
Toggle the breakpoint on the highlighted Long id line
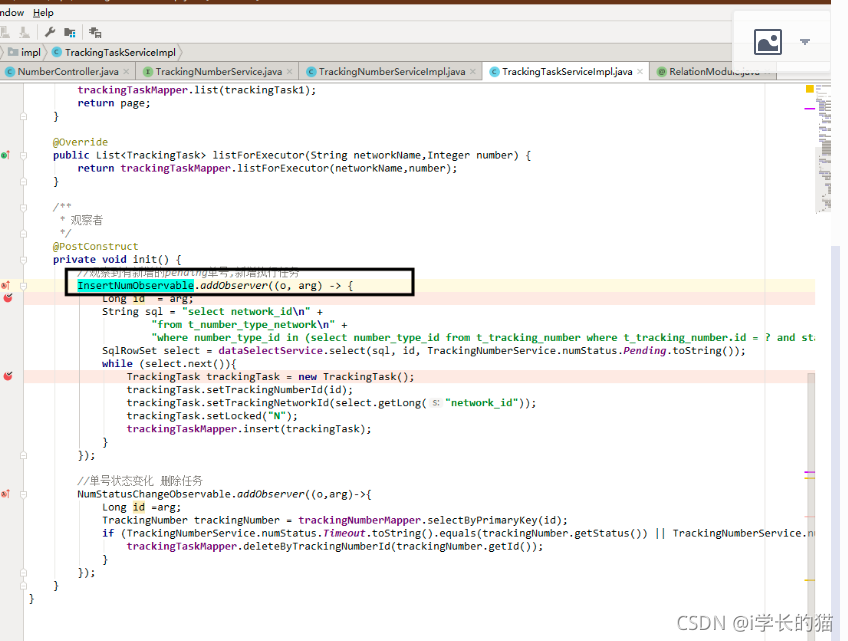pyautogui.click(x=7, y=298)
